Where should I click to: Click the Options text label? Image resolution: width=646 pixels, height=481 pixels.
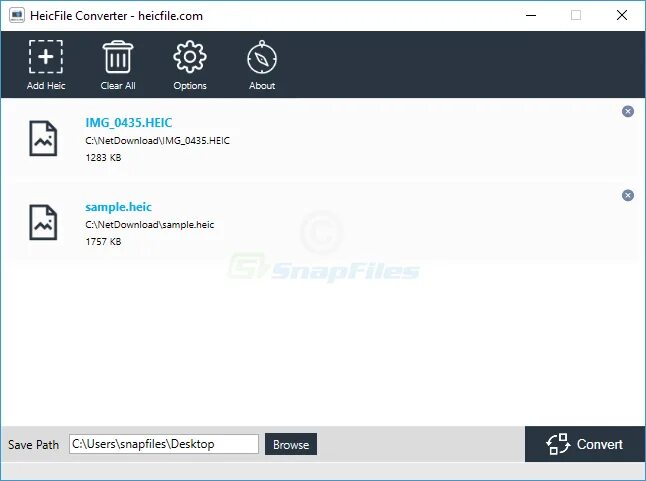tap(190, 86)
